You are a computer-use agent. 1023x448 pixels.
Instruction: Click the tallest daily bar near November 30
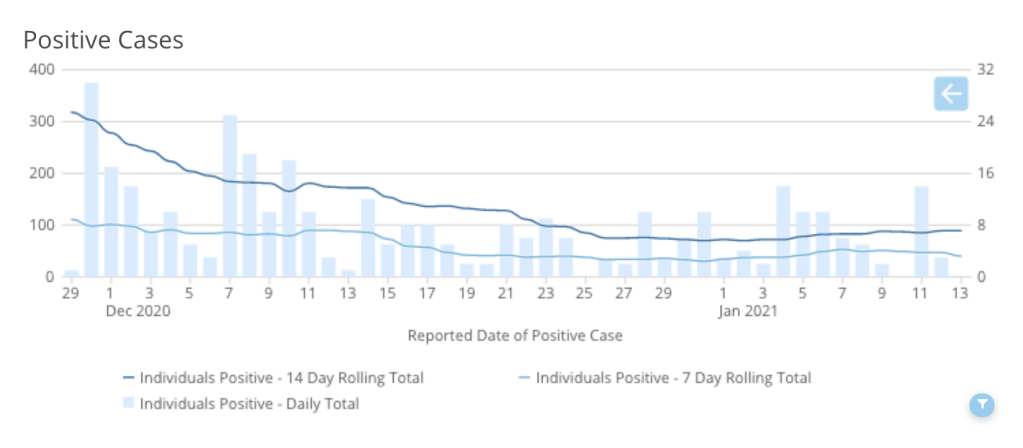(91, 180)
